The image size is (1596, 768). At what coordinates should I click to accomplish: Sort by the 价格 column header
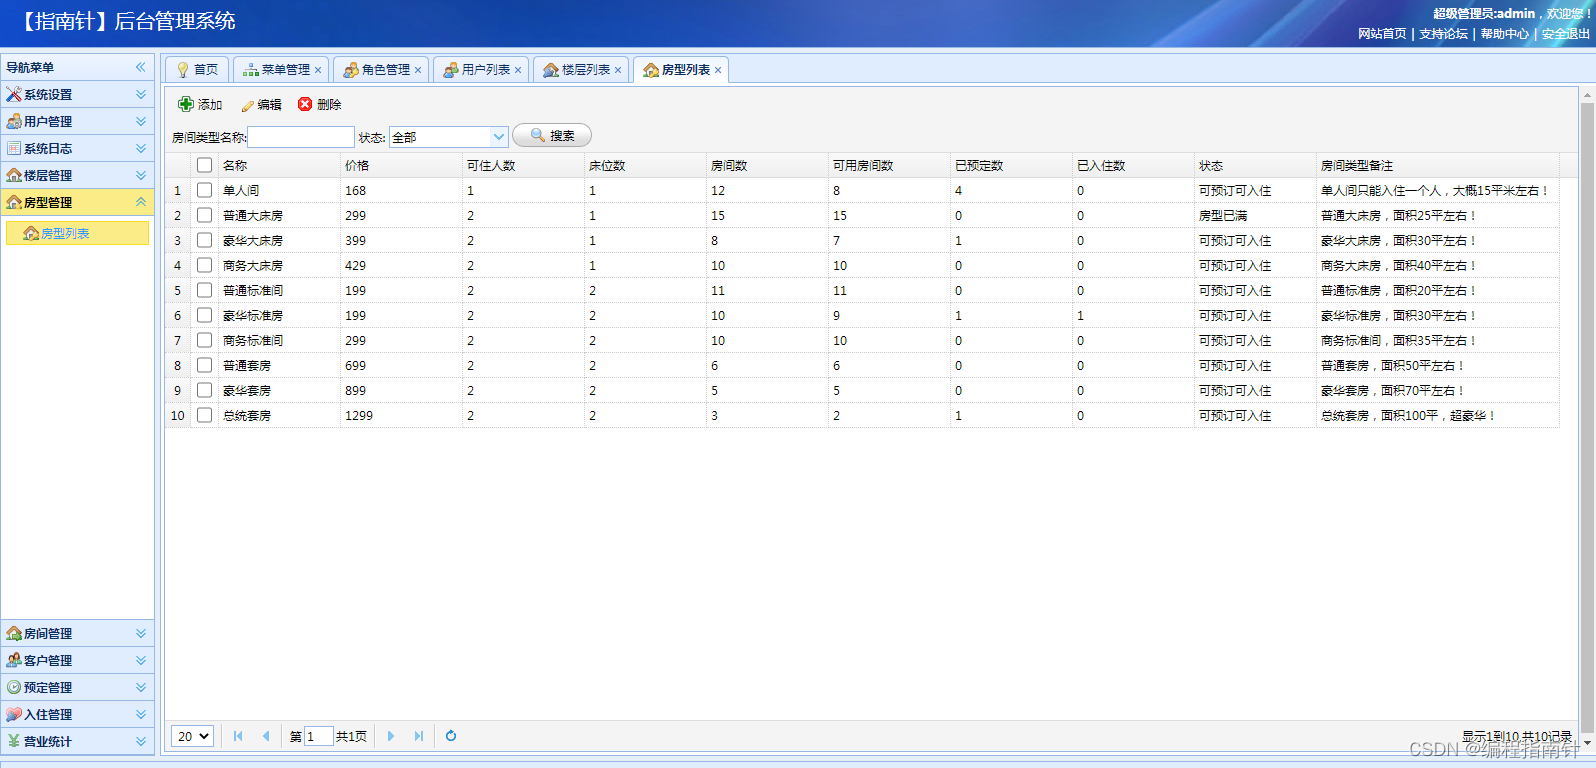tap(401, 165)
